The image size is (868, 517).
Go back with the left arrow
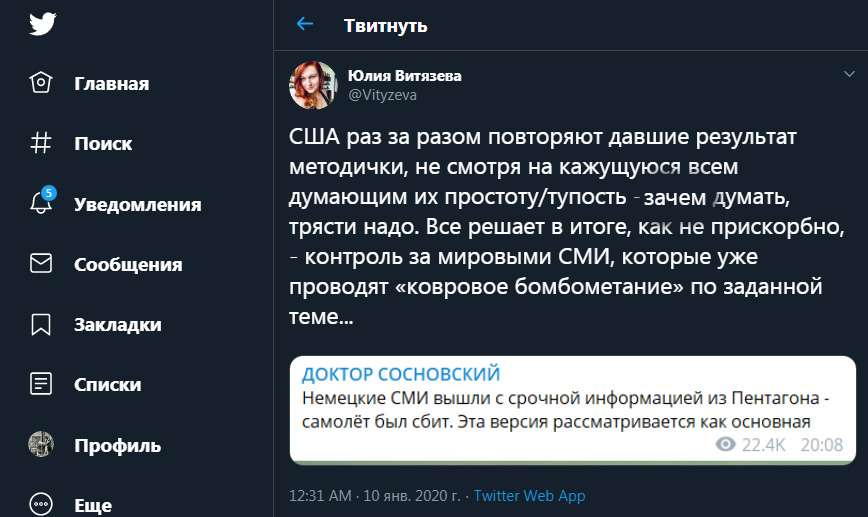(305, 24)
